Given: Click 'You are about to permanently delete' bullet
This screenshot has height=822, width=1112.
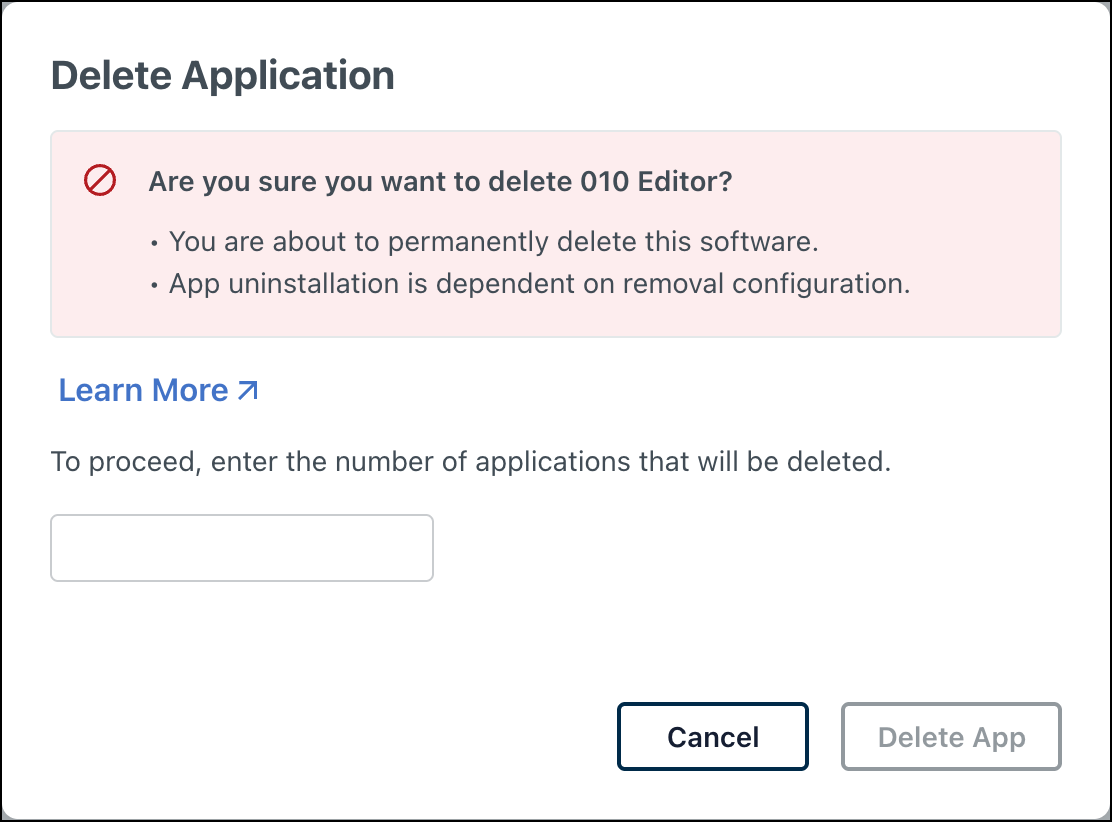Looking at the screenshot, I should 494,242.
